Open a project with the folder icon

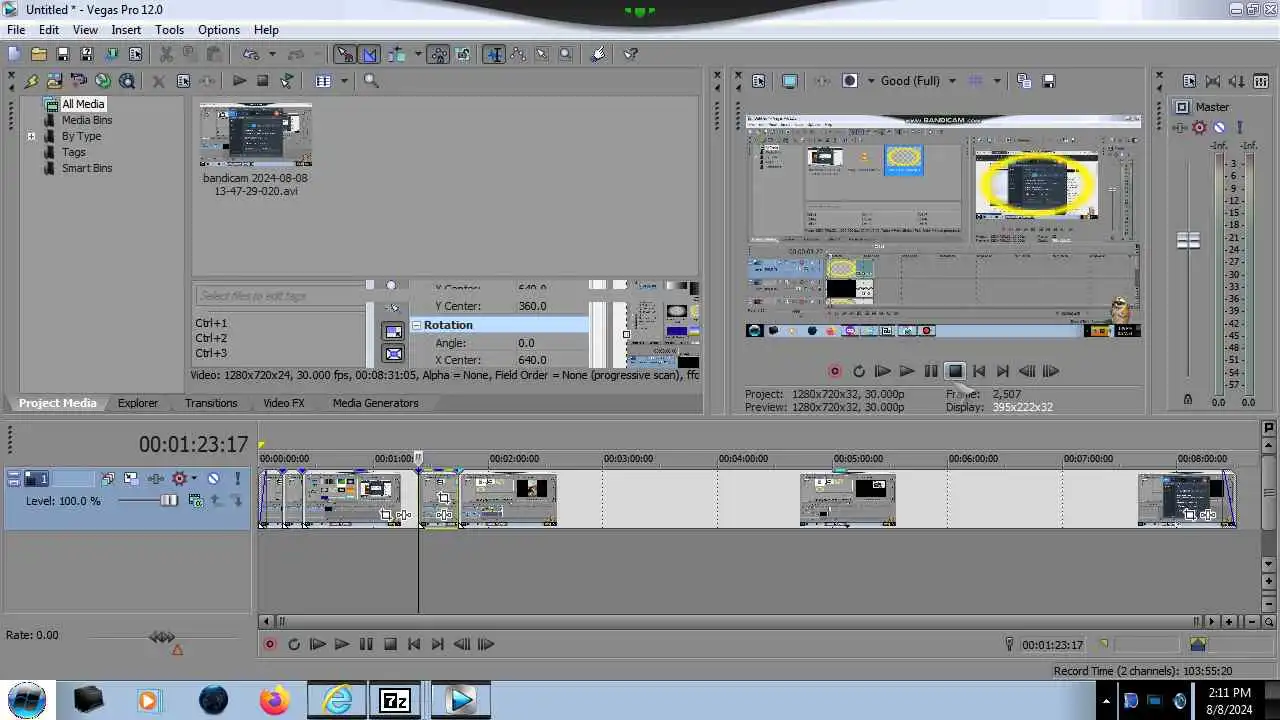[39, 54]
